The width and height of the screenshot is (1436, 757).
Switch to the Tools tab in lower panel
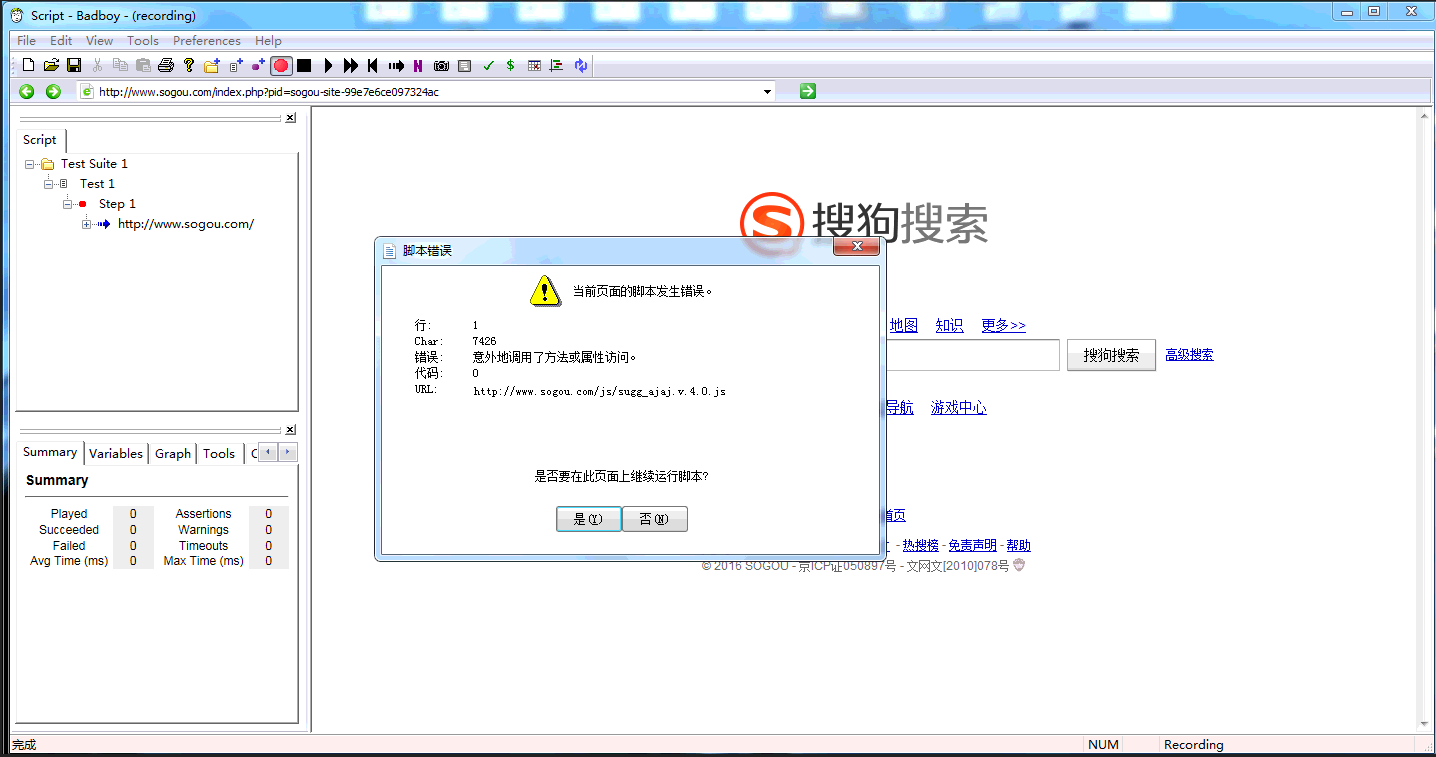click(219, 454)
